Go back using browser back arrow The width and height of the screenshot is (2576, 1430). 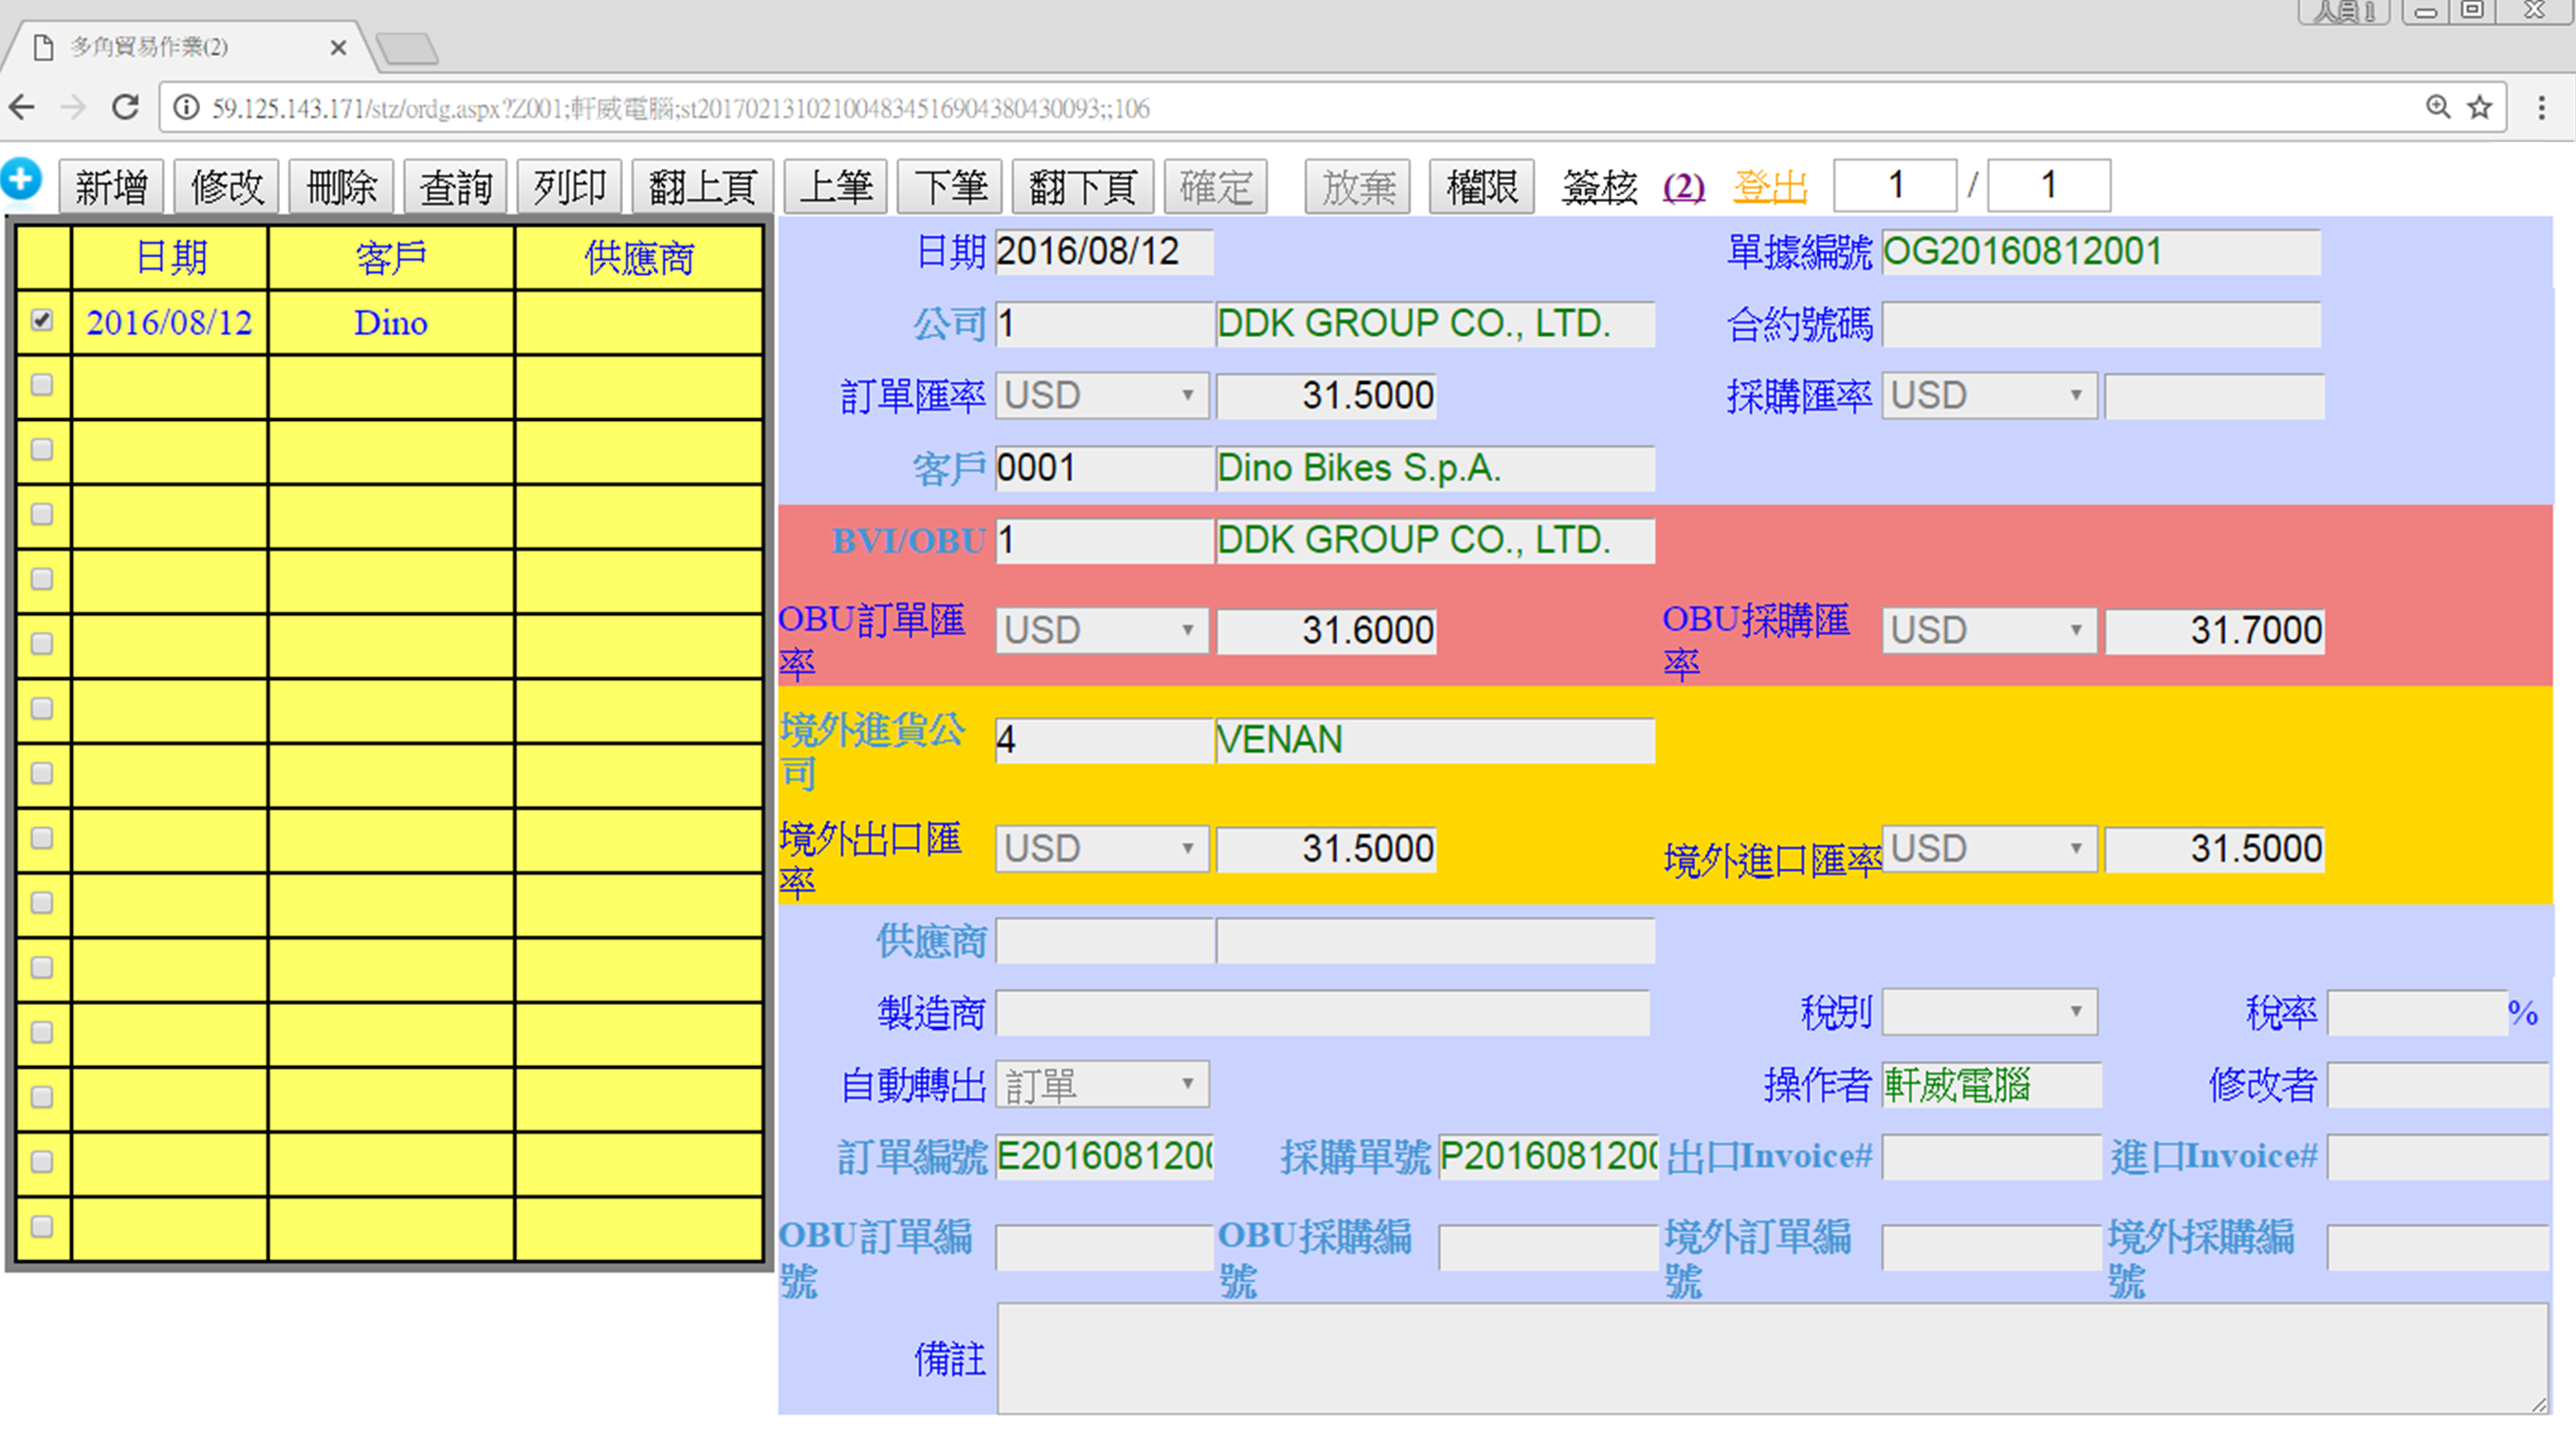coord(22,107)
